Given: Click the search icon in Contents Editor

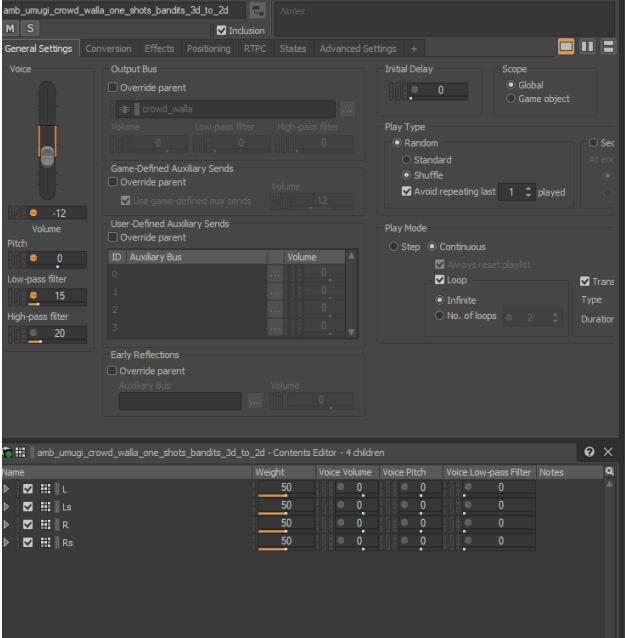Looking at the screenshot, I should tap(609, 471).
